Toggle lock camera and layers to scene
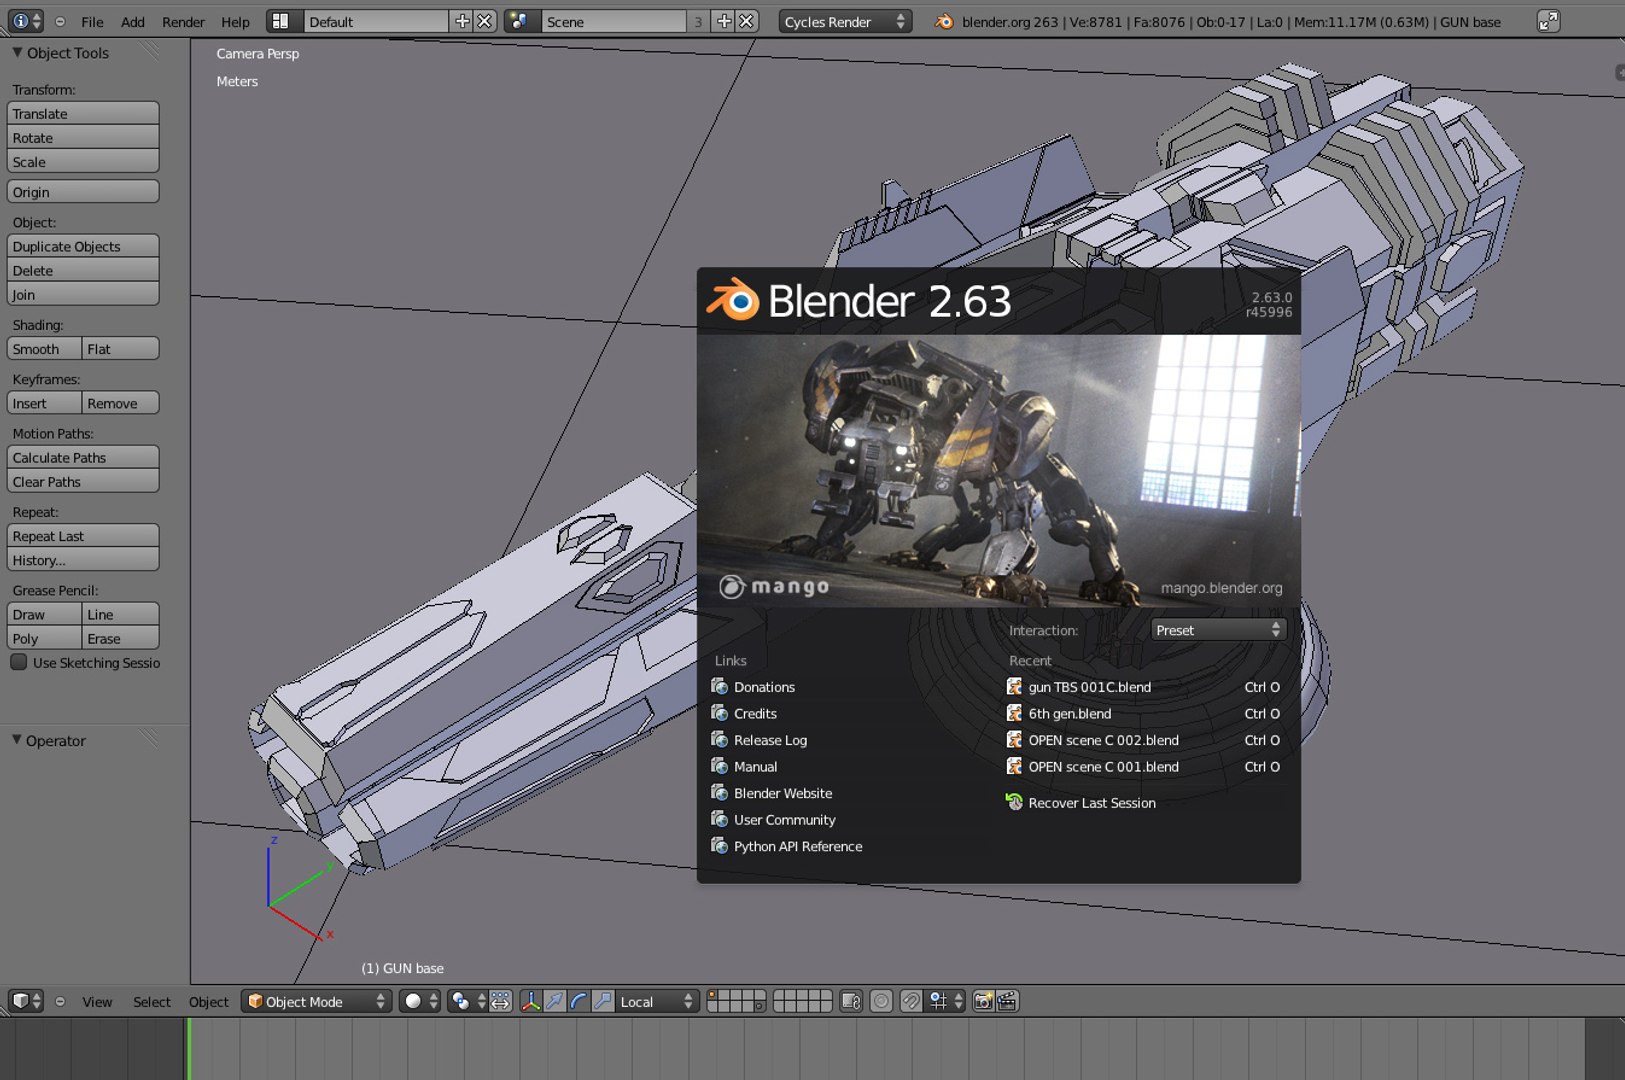Image resolution: width=1625 pixels, height=1080 pixels. tap(851, 1001)
